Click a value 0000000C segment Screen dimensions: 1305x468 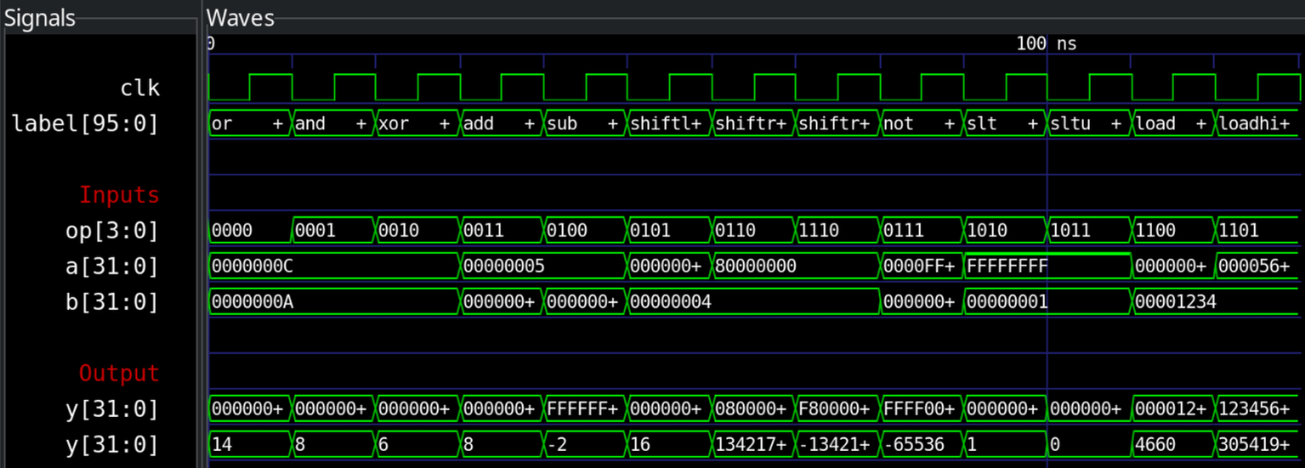(x=334, y=267)
